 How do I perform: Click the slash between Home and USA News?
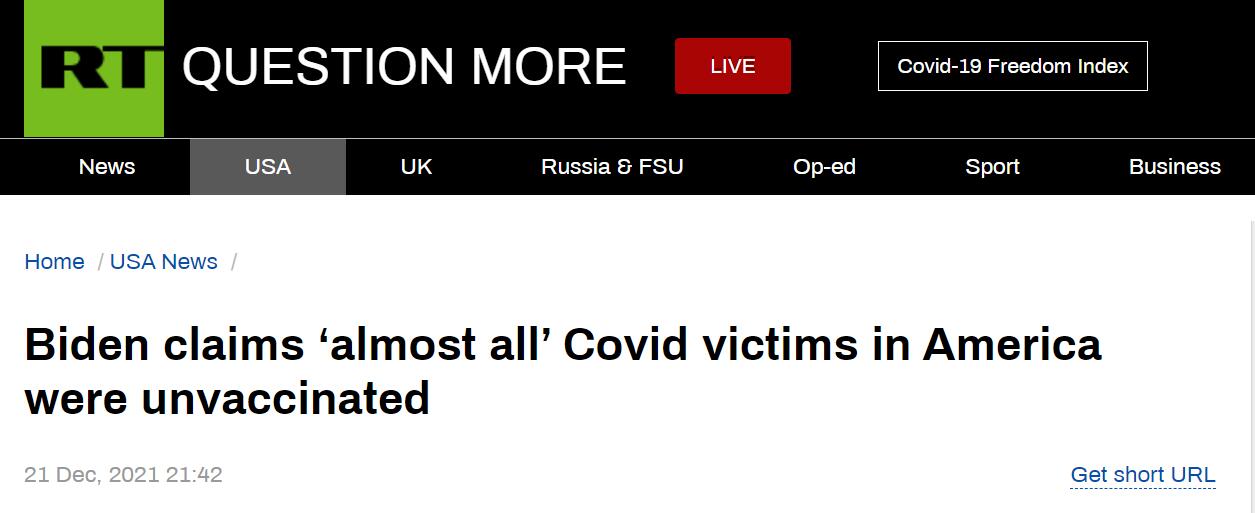click(x=101, y=263)
